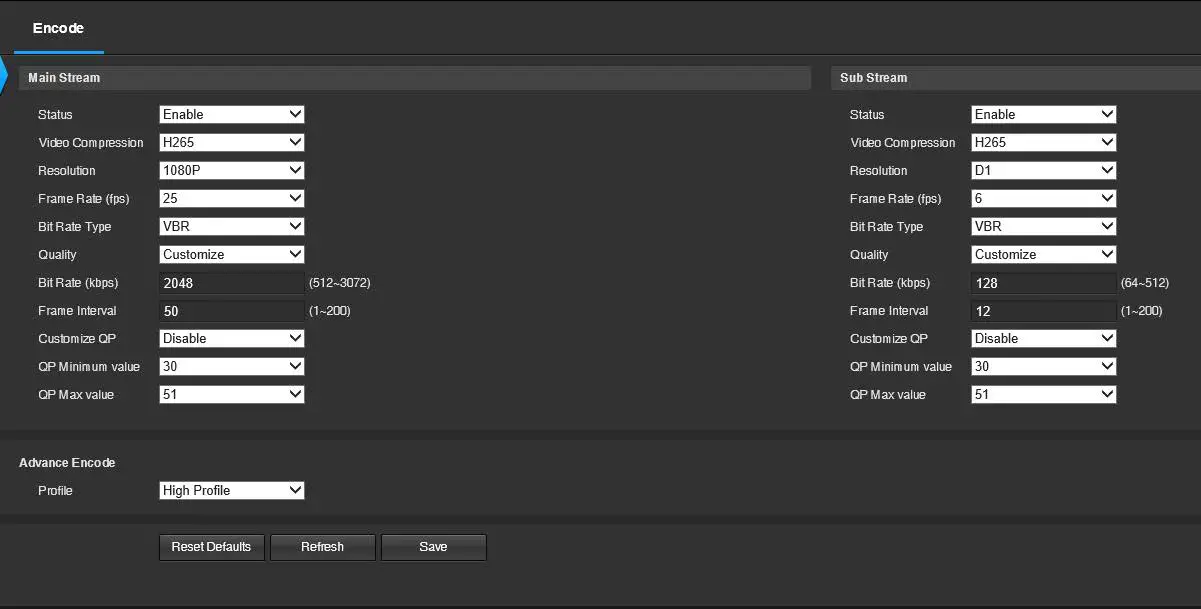Open Main Stream Bit Rate Type dropdown
This screenshot has height=609, width=1201.
point(232,227)
